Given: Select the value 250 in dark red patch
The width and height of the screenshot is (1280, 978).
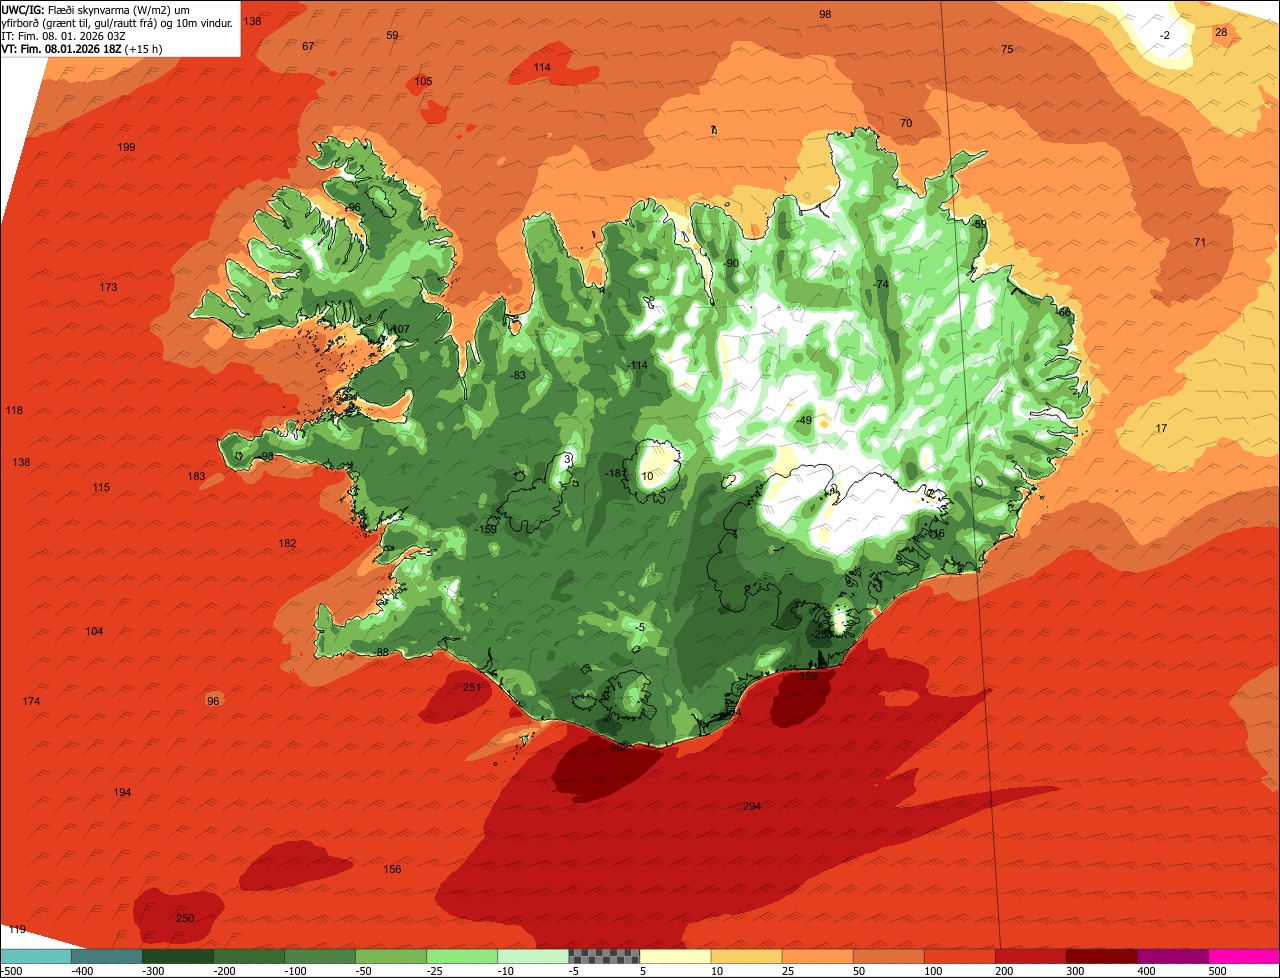Looking at the screenshot, I should pos(185,918).
